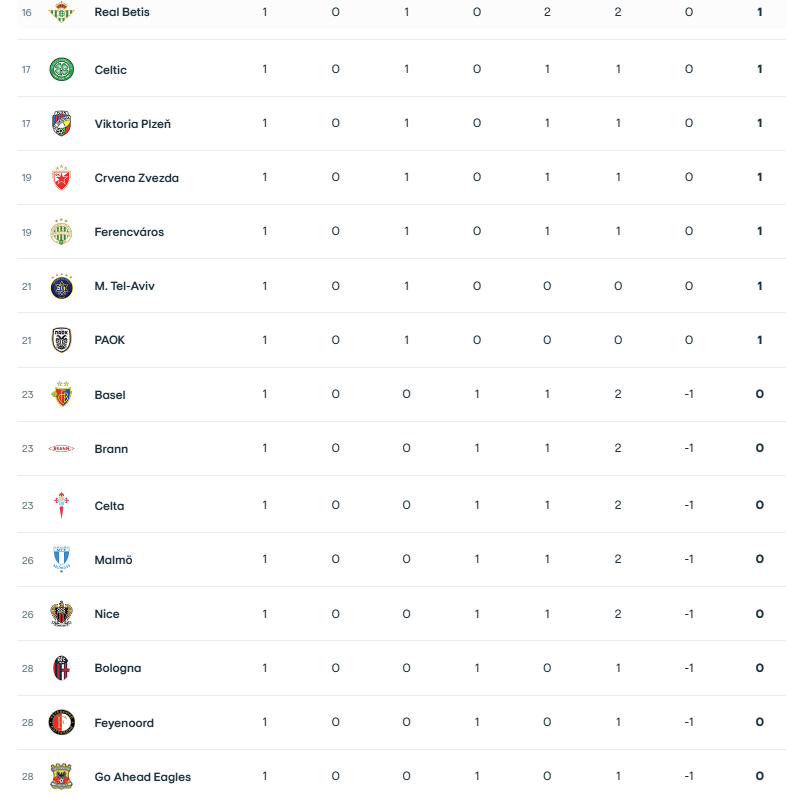Open the Feyenoord team link
The height and width of the screenshot is (799, 786).
[124, 723]
